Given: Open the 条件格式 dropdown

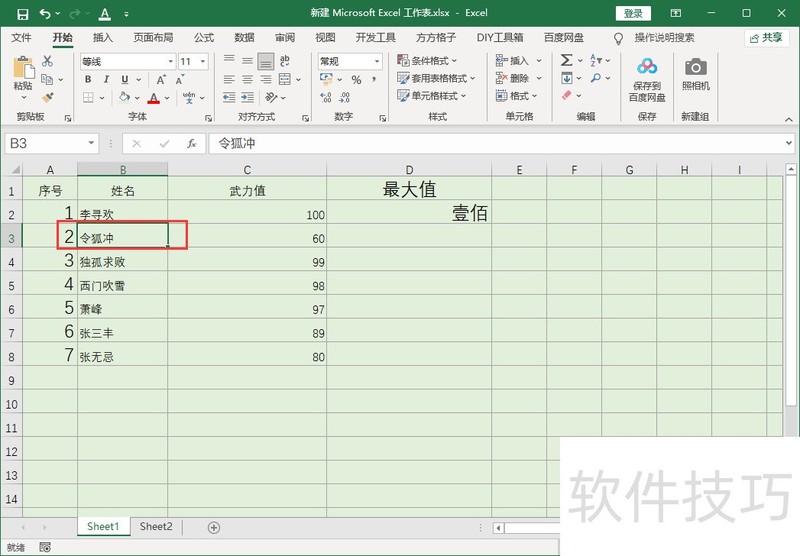Looking at the screenshot, I should tap(427, 61).
